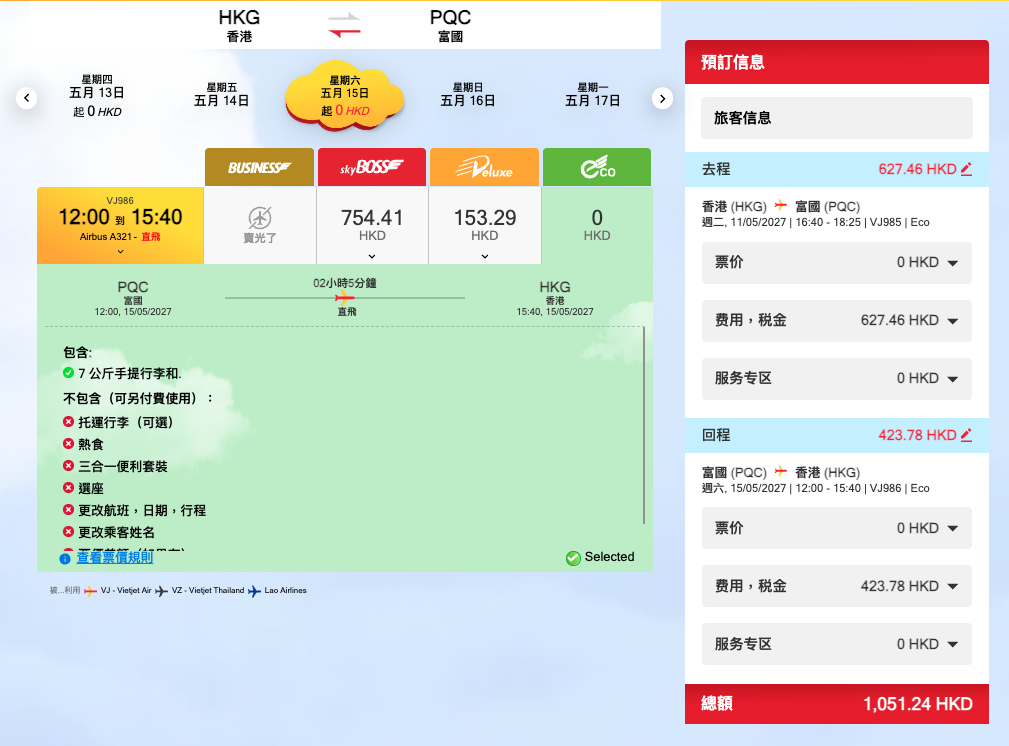
Task: Expand the SkyBoss 754.41 HKD fare chevron
Action: 372,256
